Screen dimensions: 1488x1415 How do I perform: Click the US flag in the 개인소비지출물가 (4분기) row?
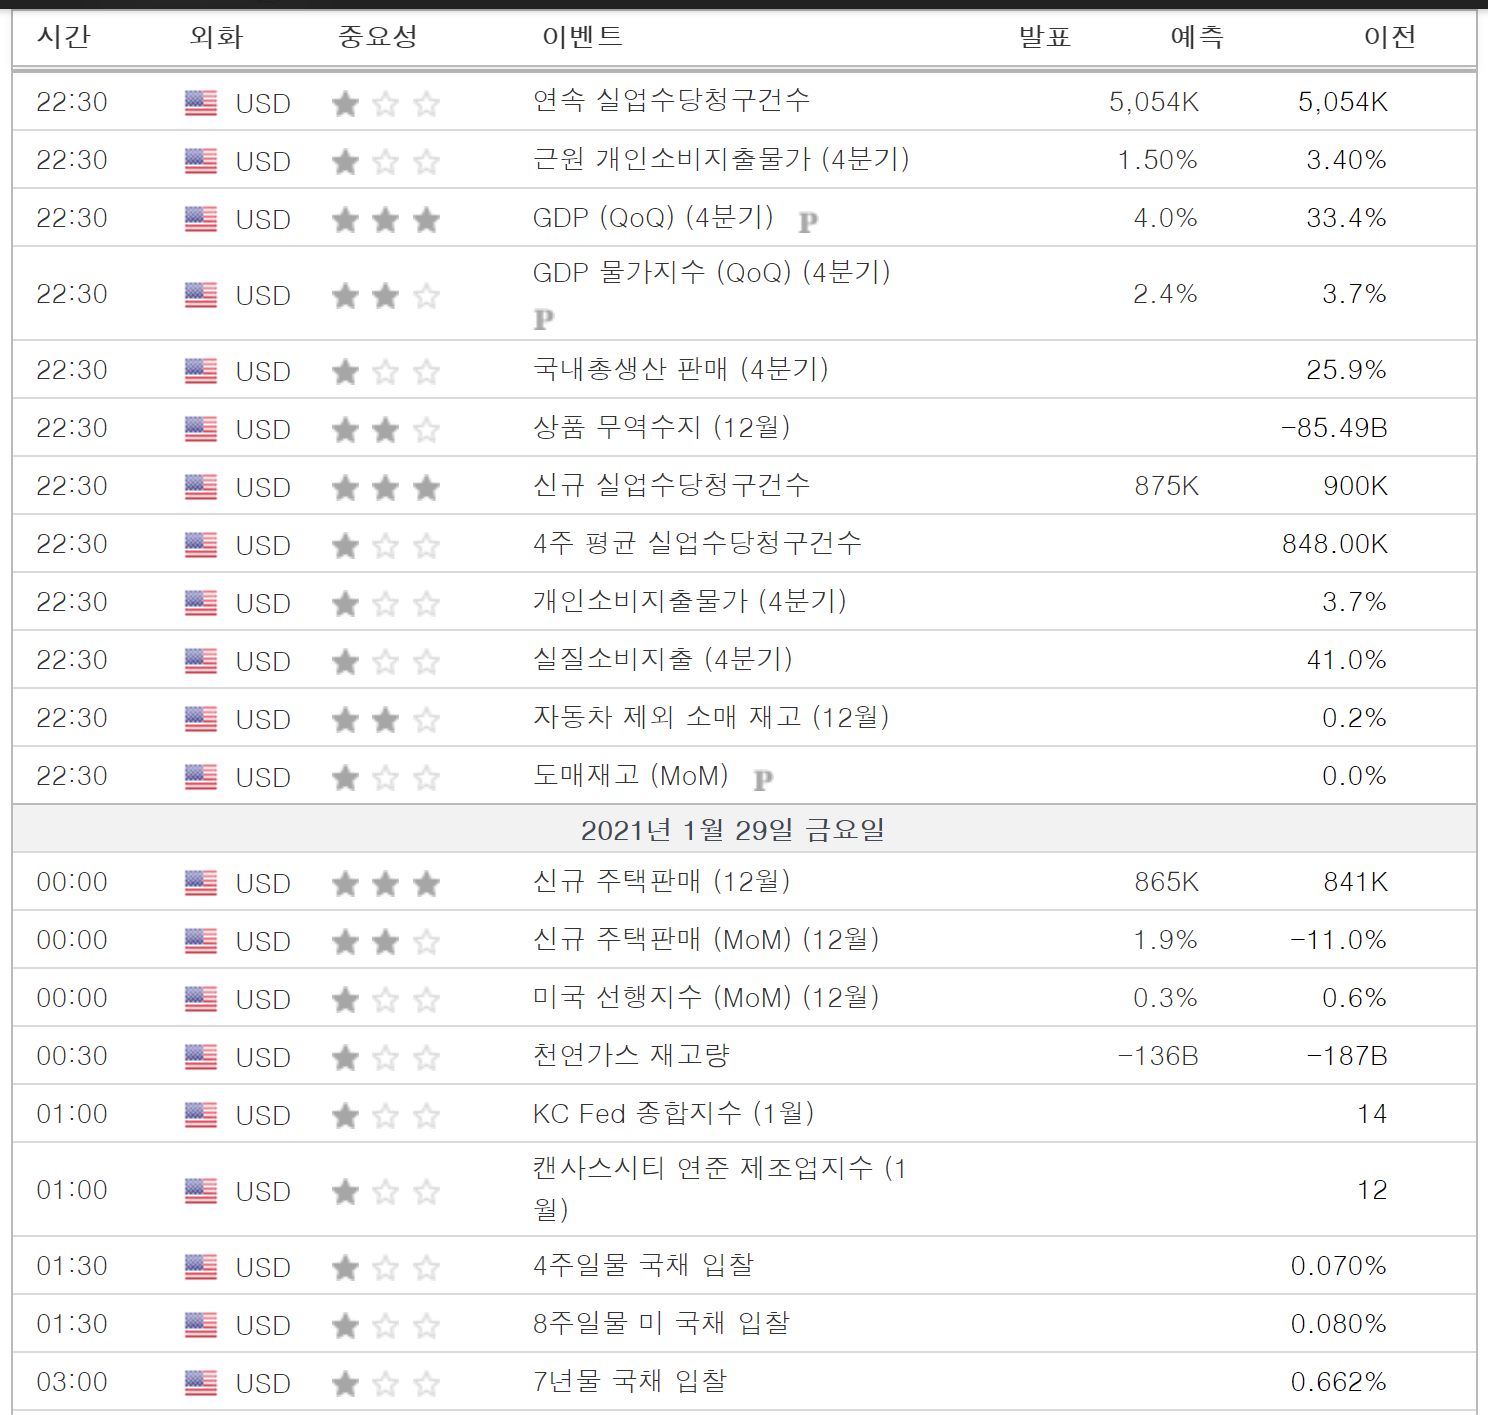[201, 603]
